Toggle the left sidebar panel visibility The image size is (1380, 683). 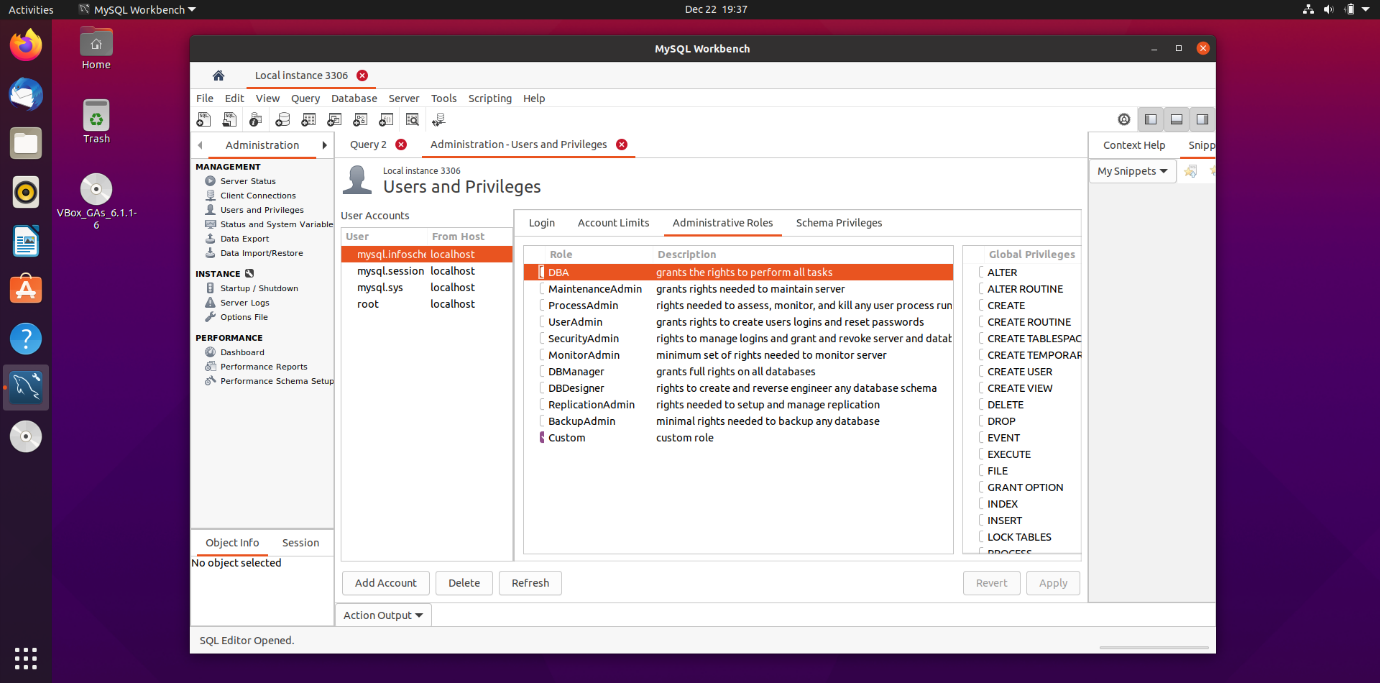tap(1151, 119)
